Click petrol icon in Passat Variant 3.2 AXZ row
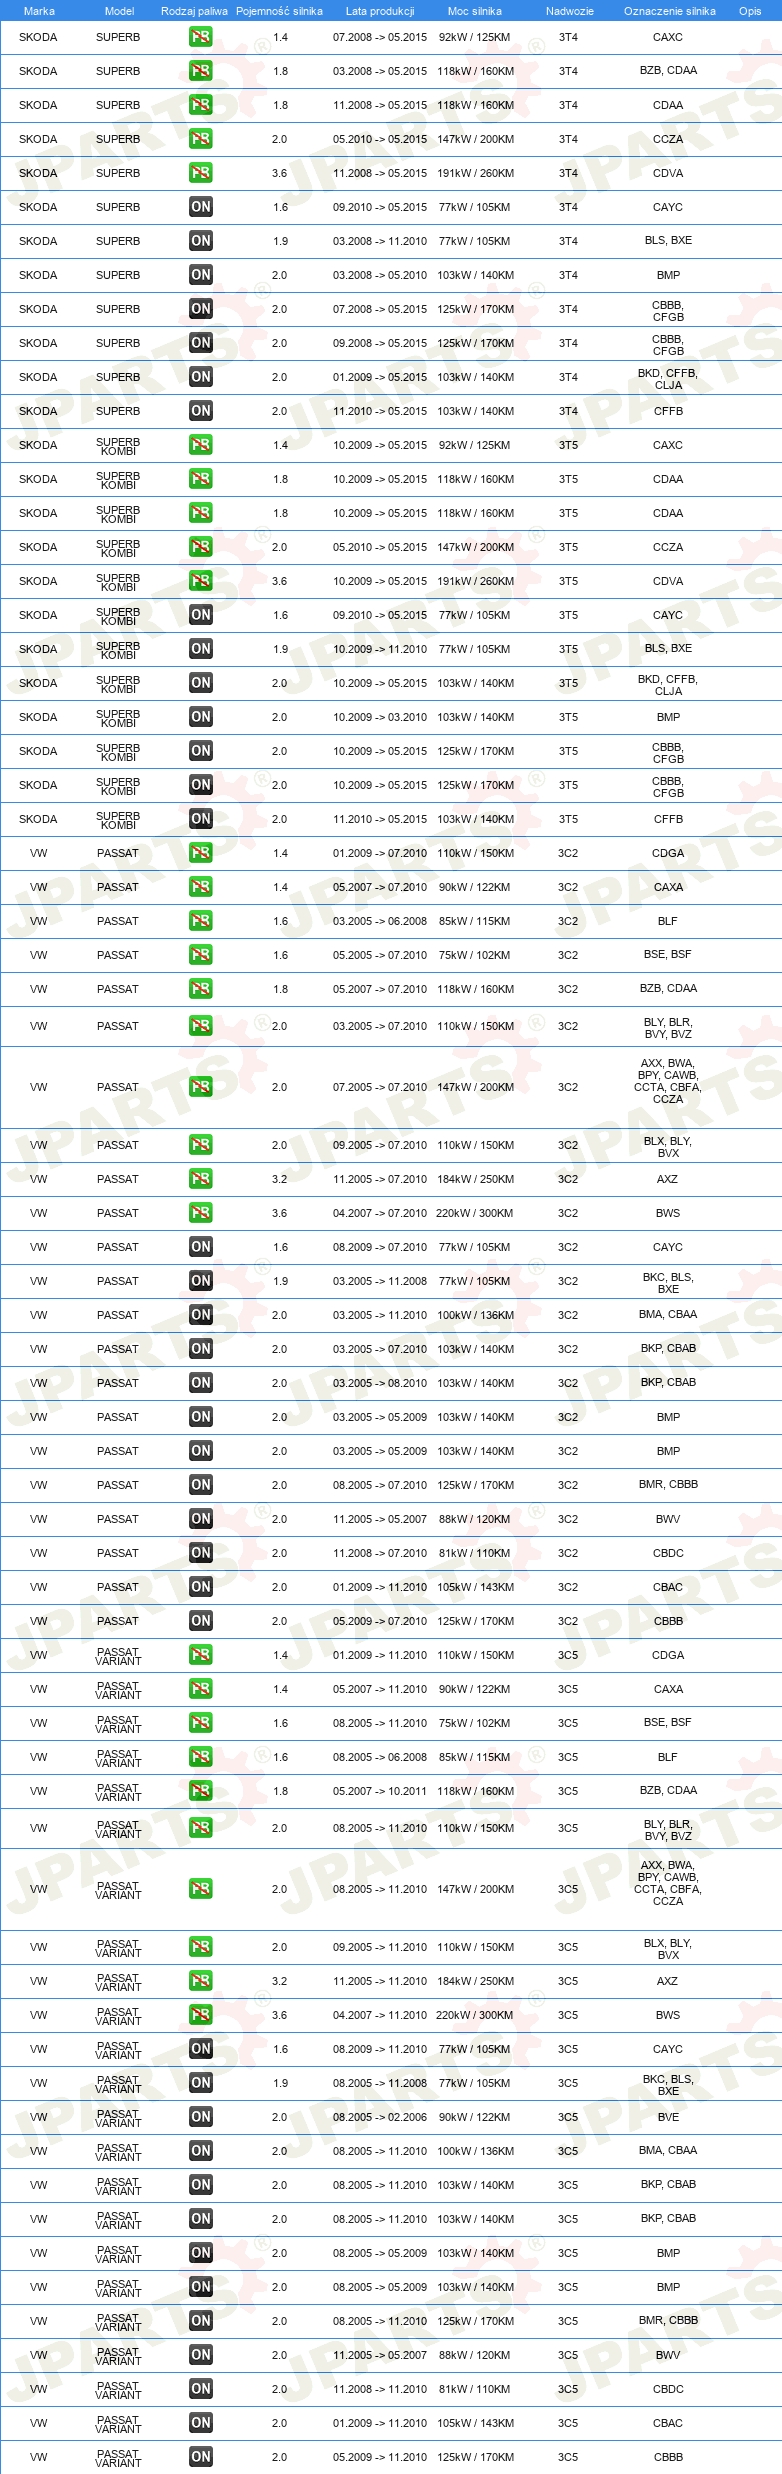The image size is (782, 2474). tap(201, 1981)
